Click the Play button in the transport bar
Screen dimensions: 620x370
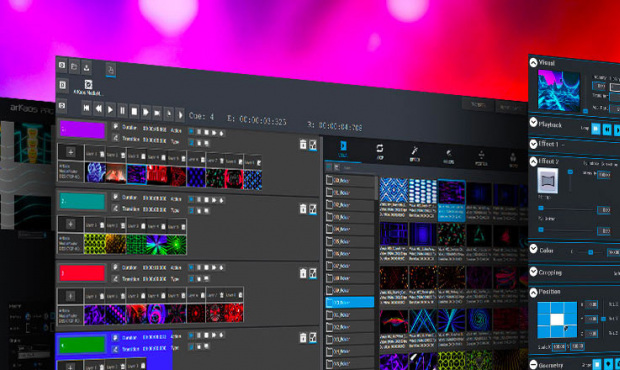click(x=110, y=109)
